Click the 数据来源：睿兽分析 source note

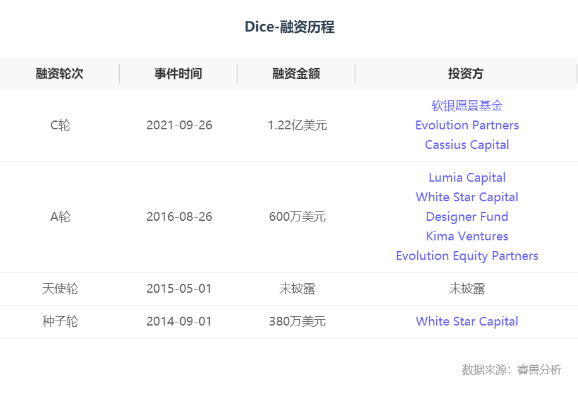pyautogui.click(x=512, y=369)
